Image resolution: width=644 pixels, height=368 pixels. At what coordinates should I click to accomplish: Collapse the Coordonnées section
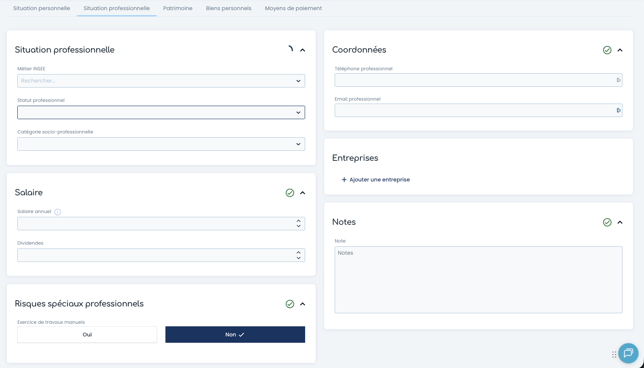(620, 50)
